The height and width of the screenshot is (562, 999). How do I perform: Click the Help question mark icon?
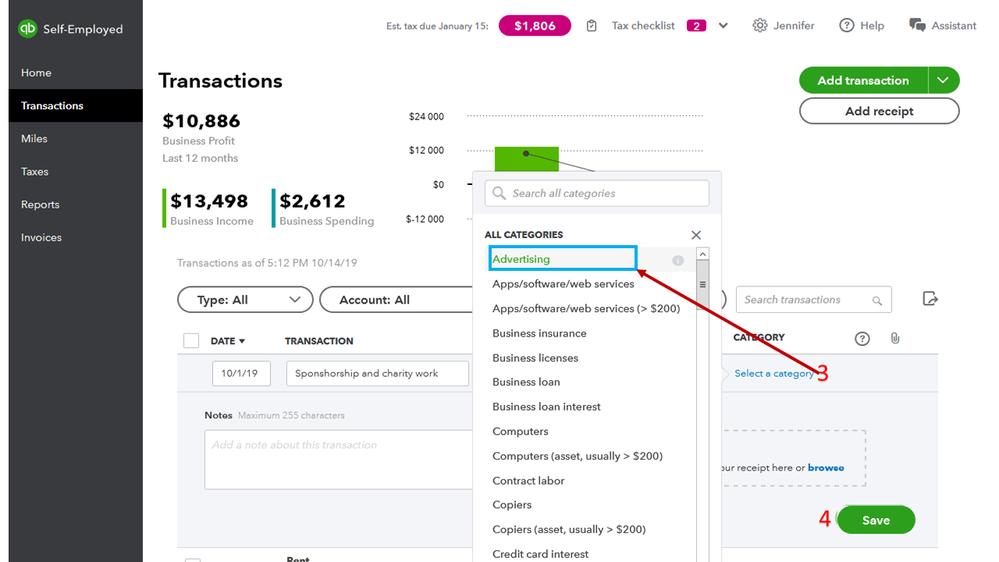coord(847,26)
